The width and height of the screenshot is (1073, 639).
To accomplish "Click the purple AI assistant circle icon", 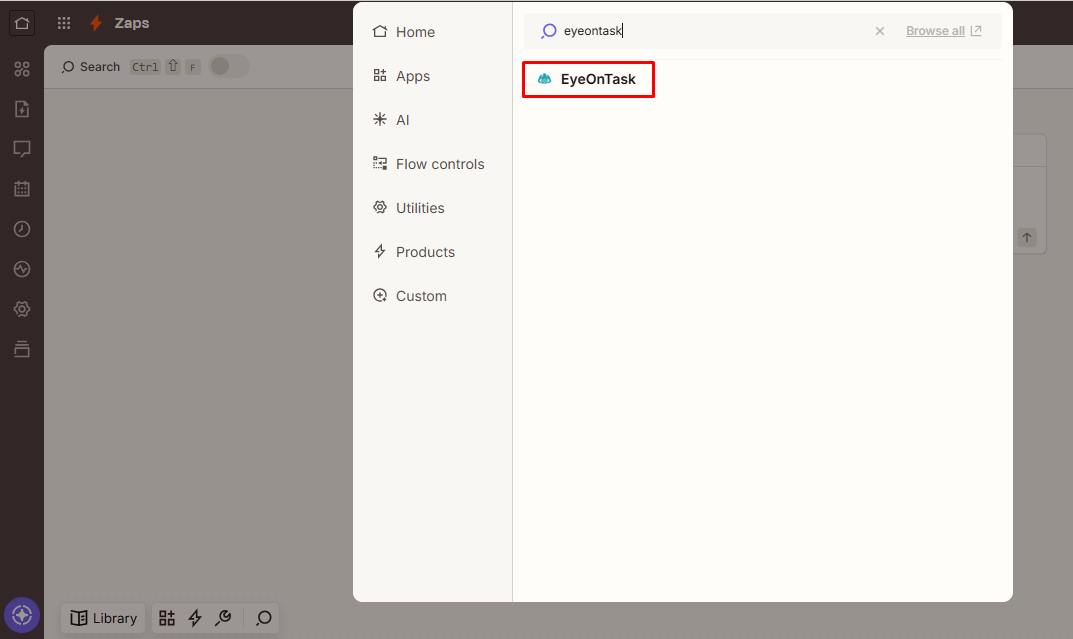I will [x=22, y=615].
